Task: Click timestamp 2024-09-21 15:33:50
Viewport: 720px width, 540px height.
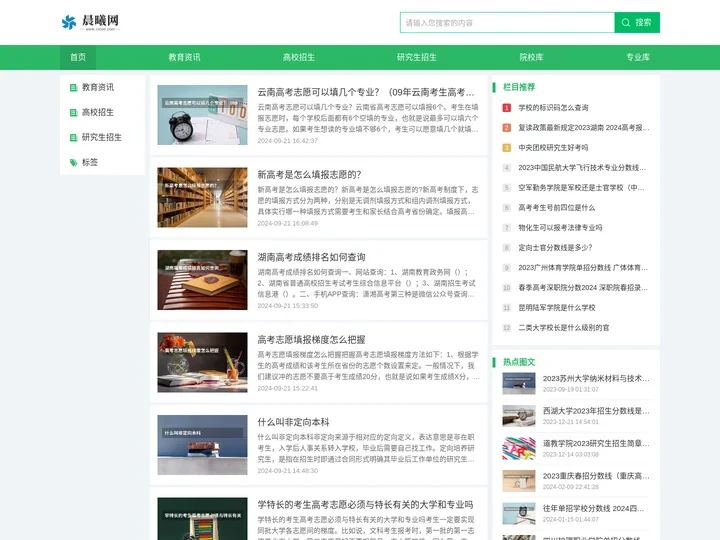Action: click(x=287, y=306)
